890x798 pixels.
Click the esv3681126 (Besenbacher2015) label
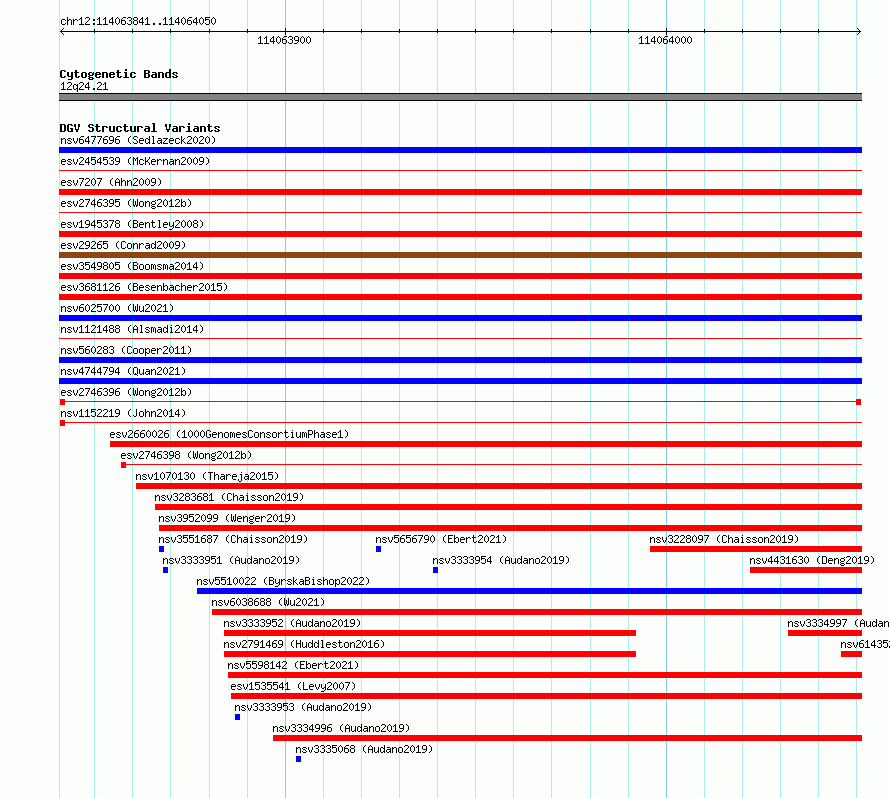pyautogui.click(x=144, y=287)
